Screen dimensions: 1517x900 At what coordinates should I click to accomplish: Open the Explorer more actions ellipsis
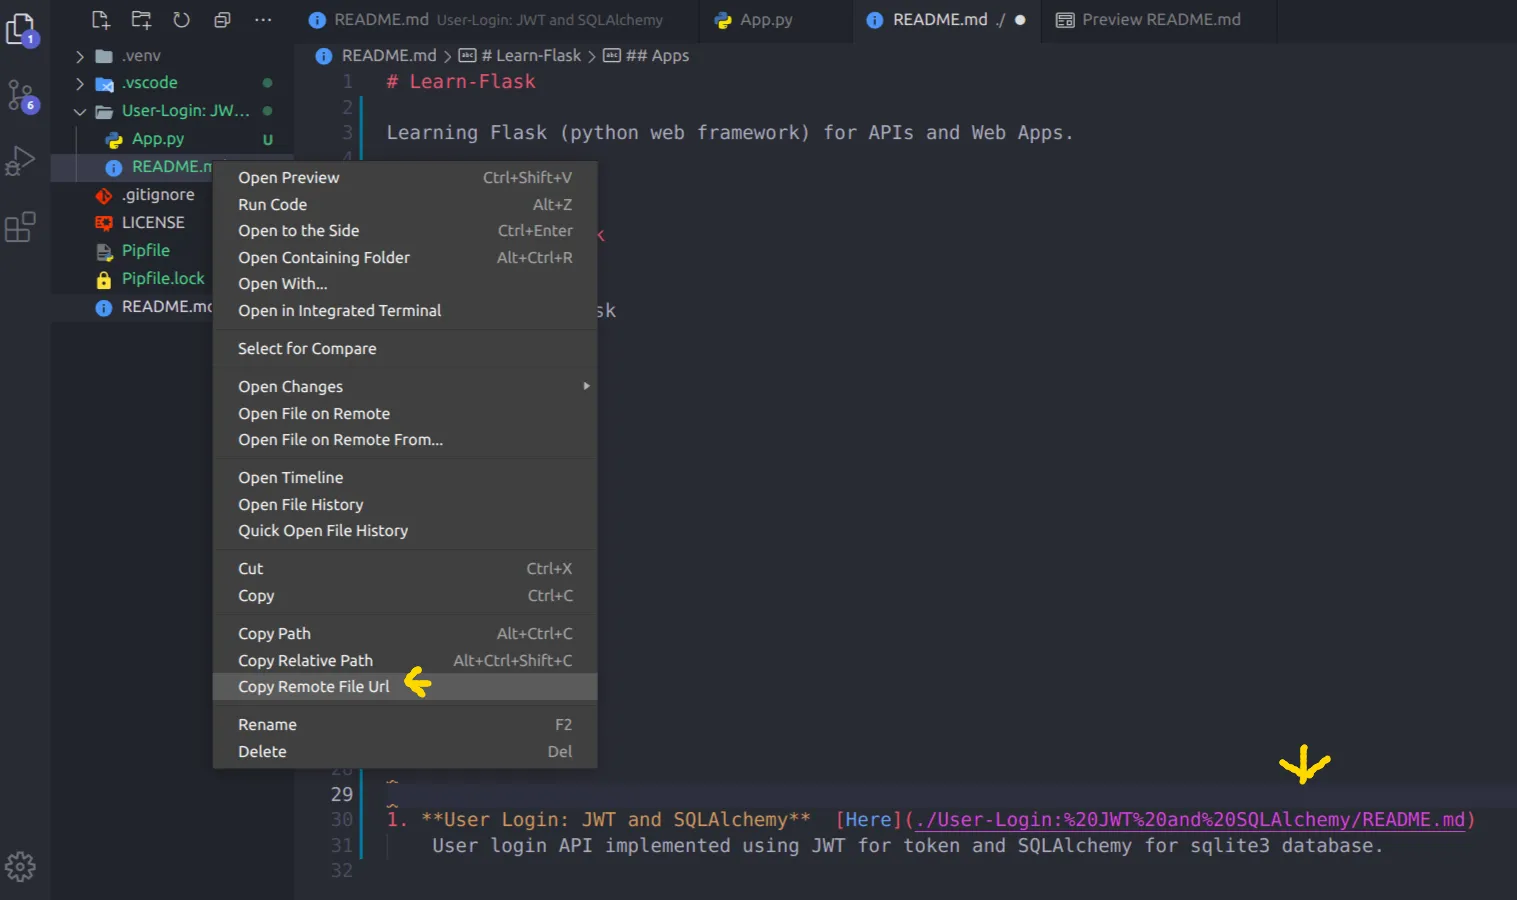pyautogui.click(x=263, y=20)
